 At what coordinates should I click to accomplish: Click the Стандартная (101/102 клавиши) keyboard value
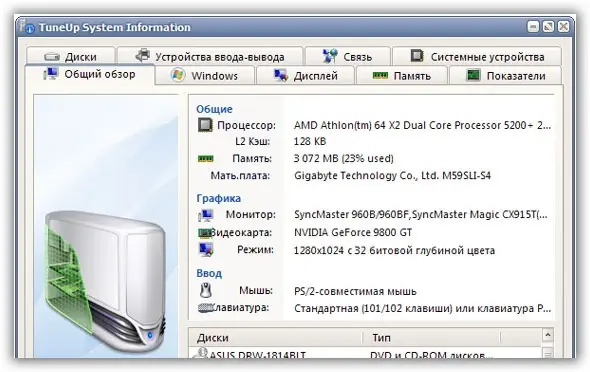(423, 309)
